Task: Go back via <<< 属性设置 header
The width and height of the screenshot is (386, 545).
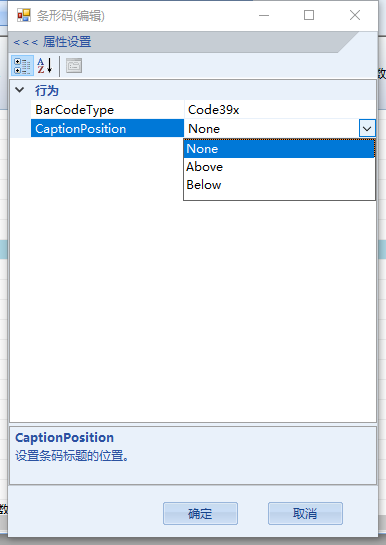Action: (x=52, y=42)
